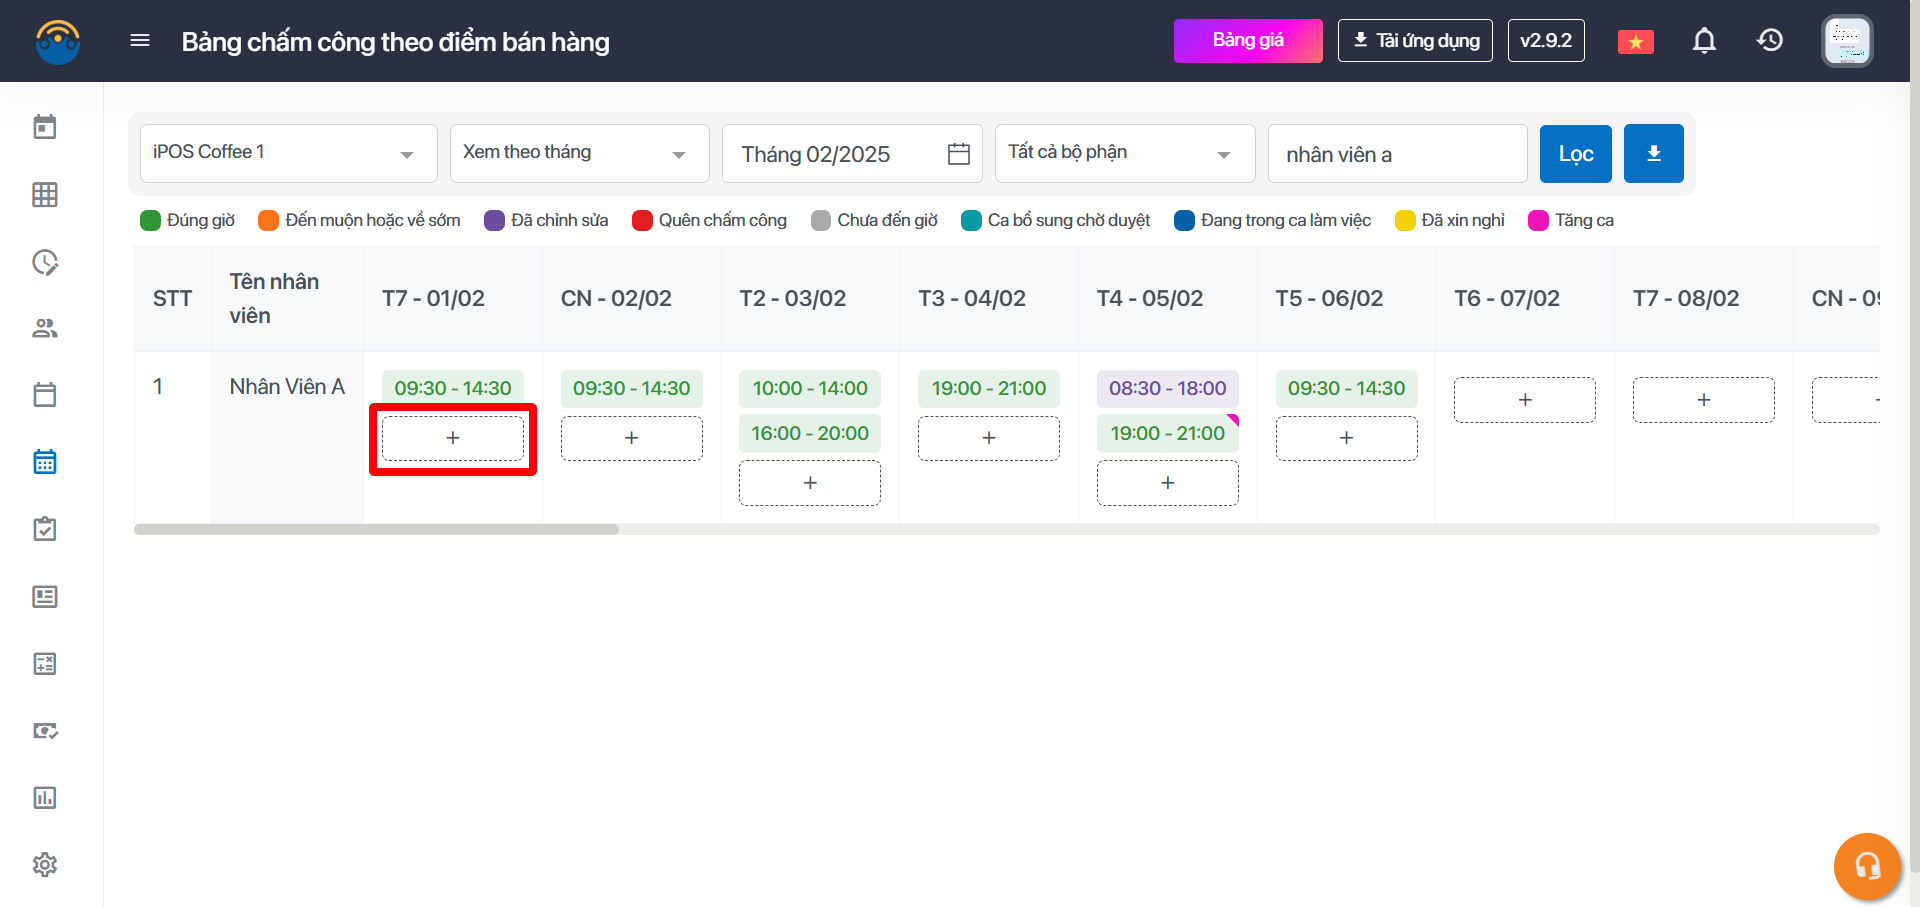The image size is (1920, 907).
Task: Open the user avatar profile
Action: [x=1846, y=41]
